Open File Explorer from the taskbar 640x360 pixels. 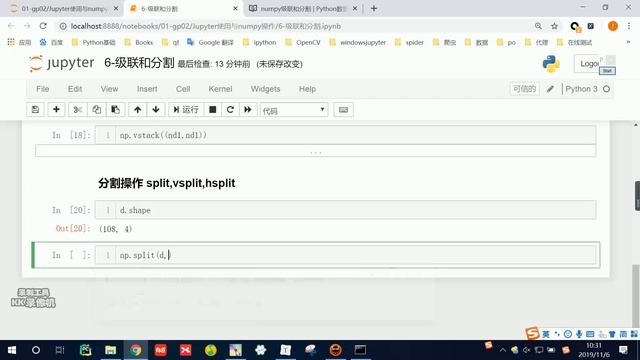tap(111, 350)
